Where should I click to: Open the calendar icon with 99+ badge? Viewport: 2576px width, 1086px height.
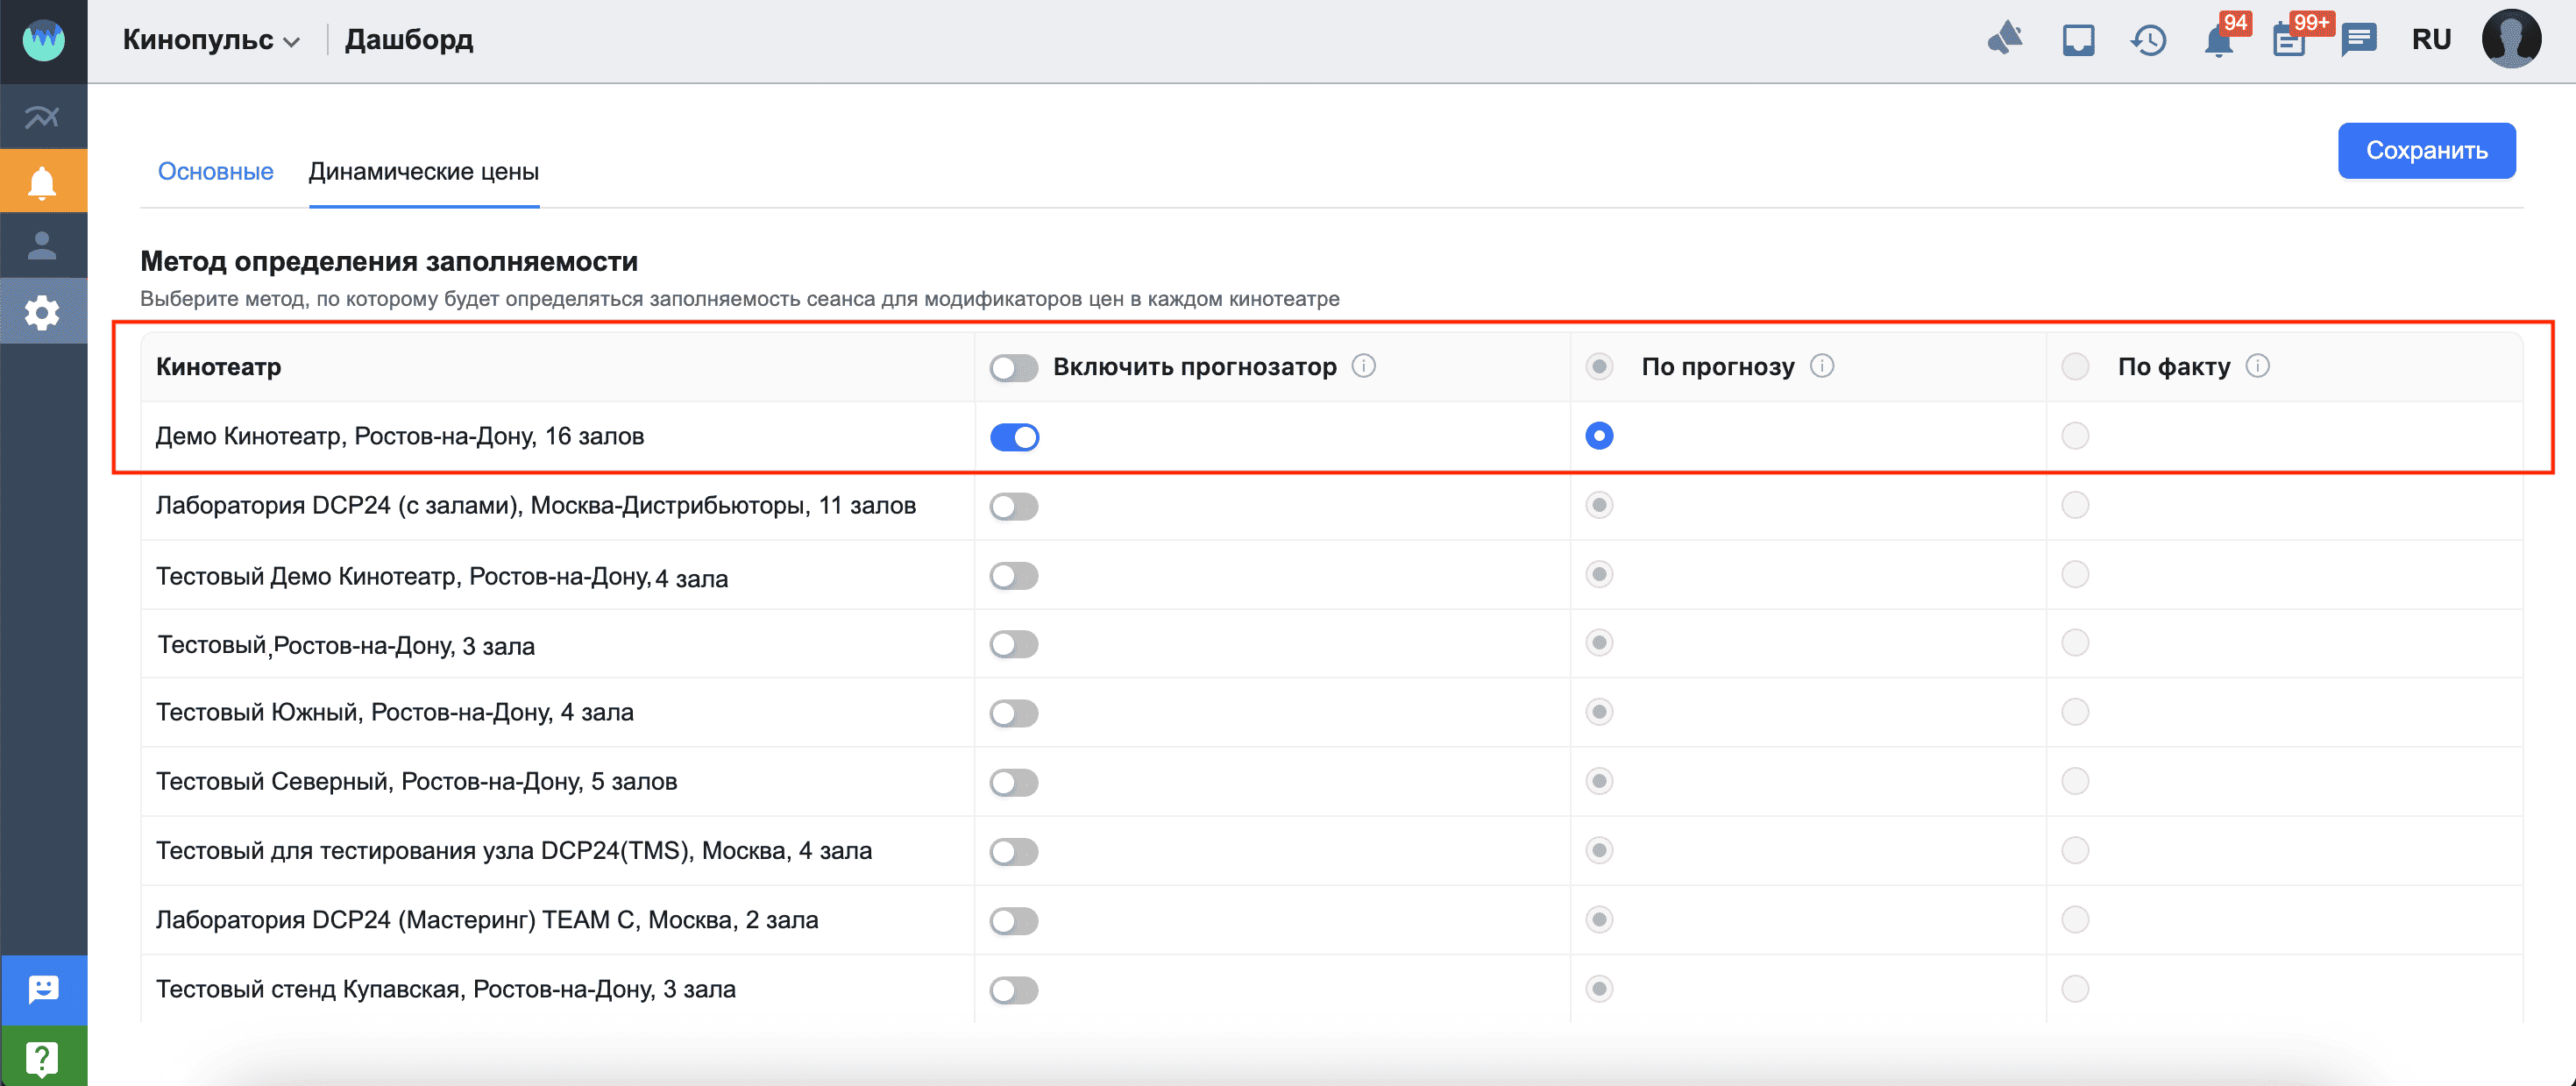pyautogui.click(x=2288, y=41)
